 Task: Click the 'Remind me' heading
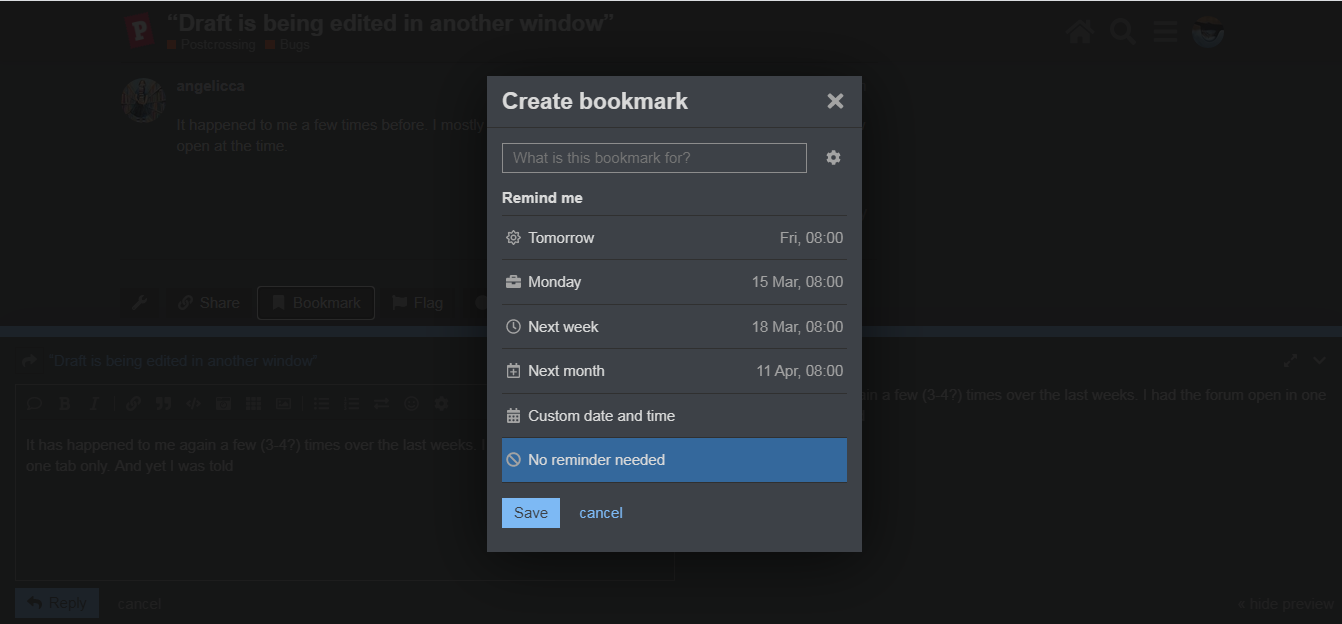click(542, 198)
